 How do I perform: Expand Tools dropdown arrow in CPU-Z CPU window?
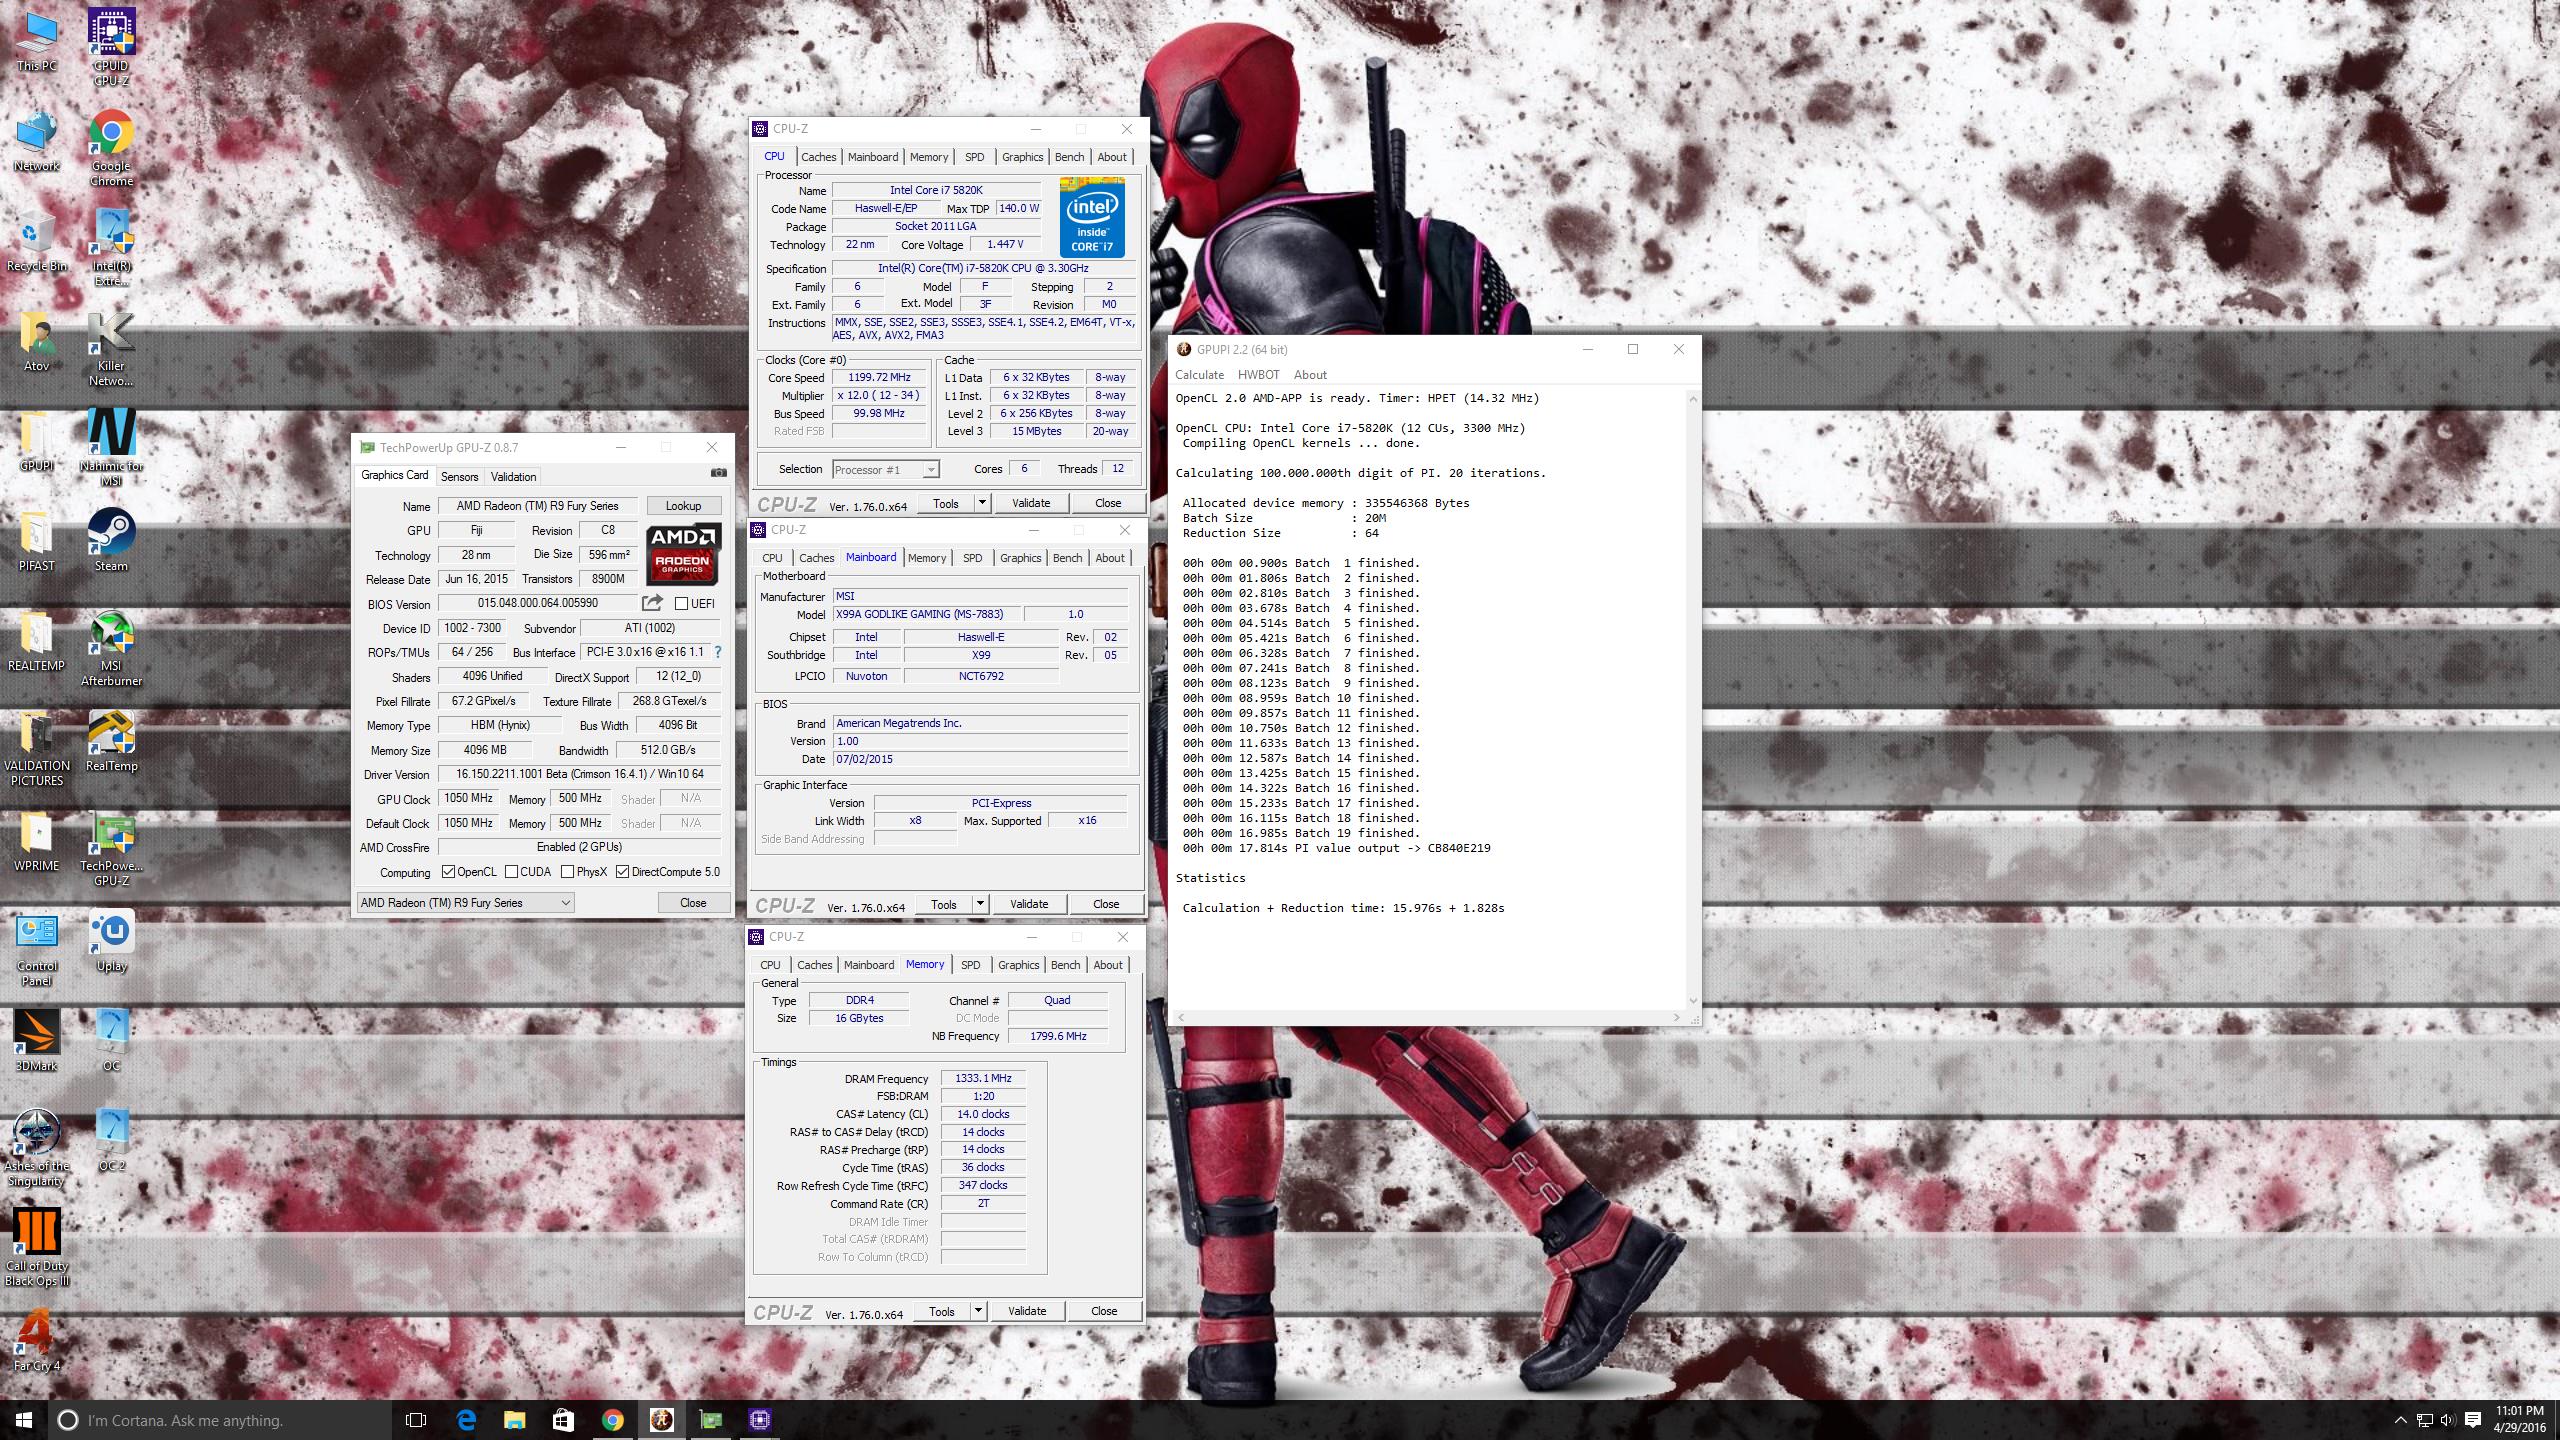(x=982, y=503)
